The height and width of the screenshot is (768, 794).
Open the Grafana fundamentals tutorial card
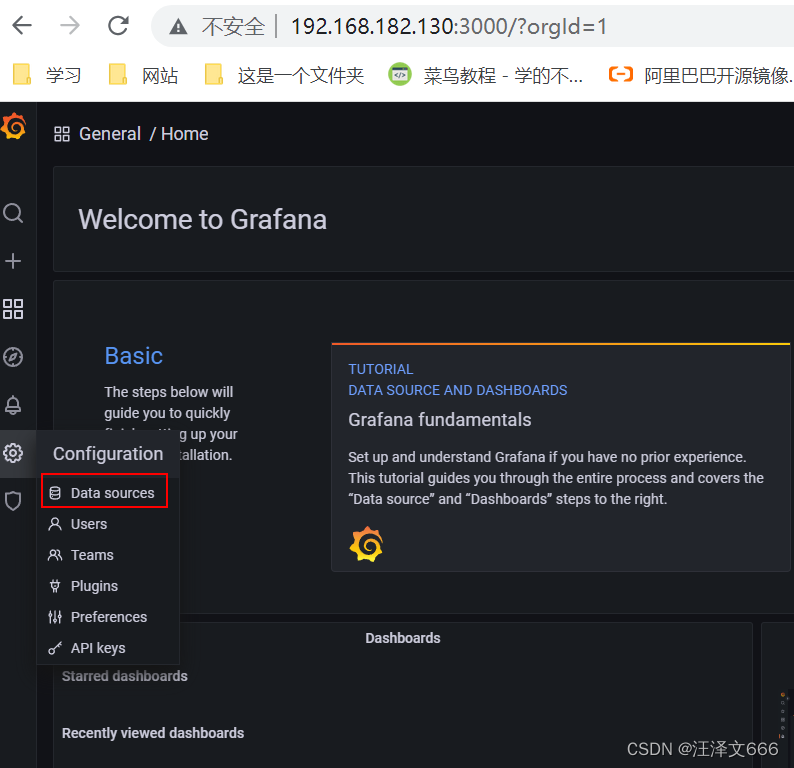pyautogui.click(x=561, y=458)
